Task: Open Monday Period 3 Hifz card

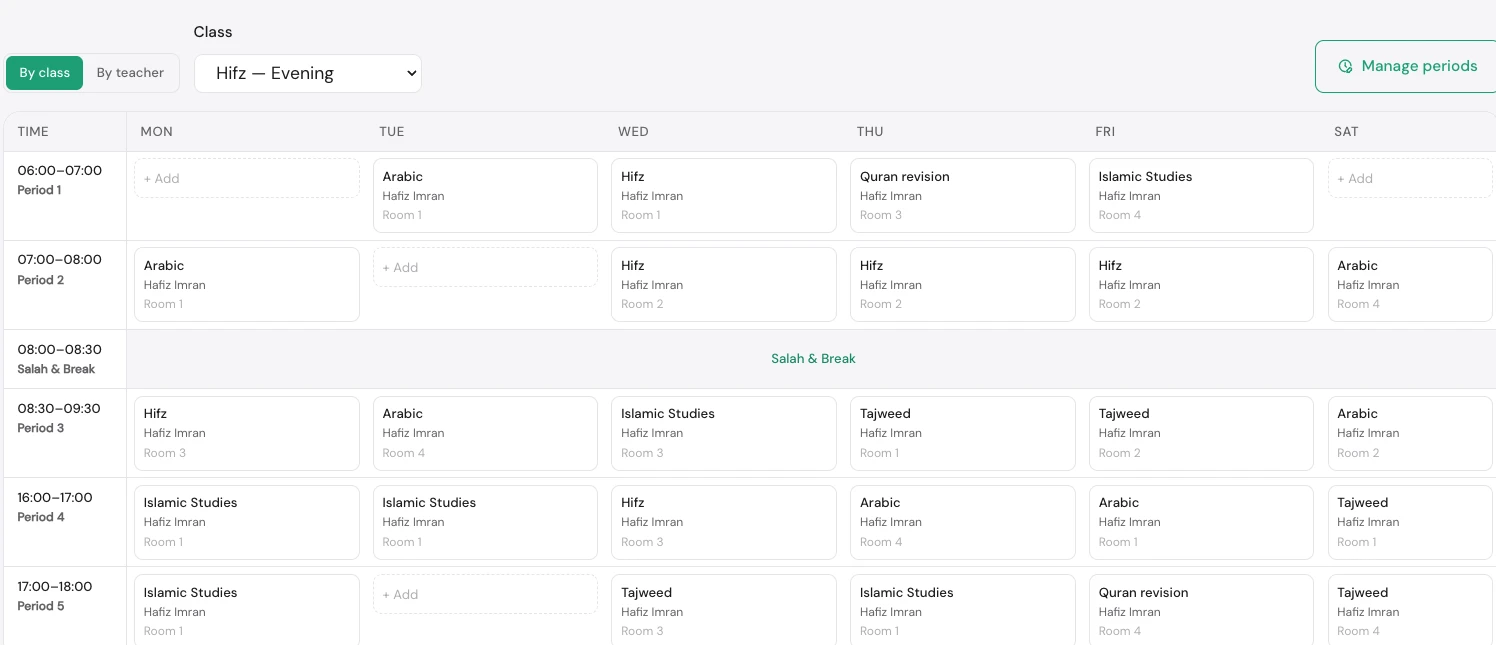Action: tap(247, 433)
